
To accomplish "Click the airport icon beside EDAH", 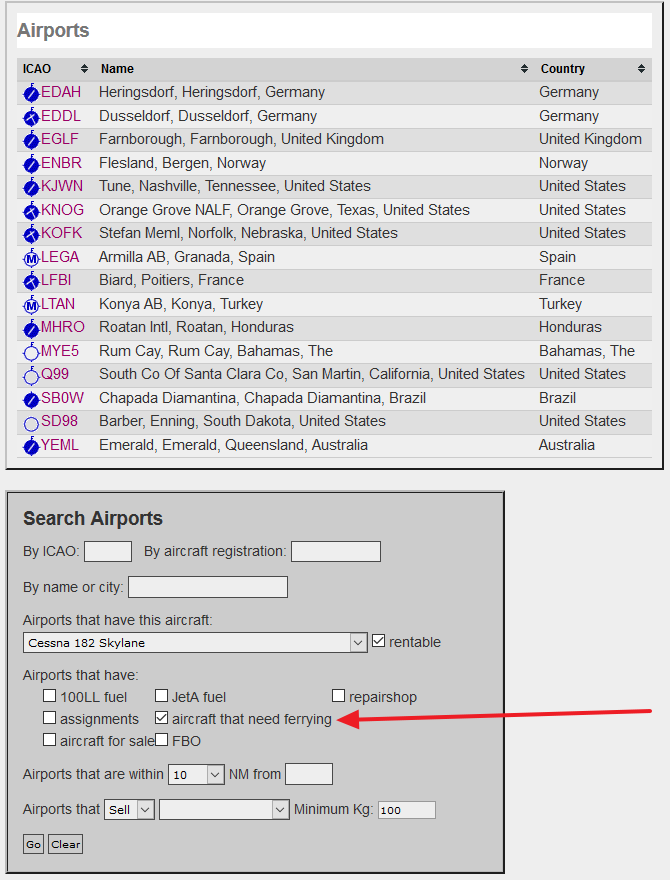I will [x=31, y=93].
